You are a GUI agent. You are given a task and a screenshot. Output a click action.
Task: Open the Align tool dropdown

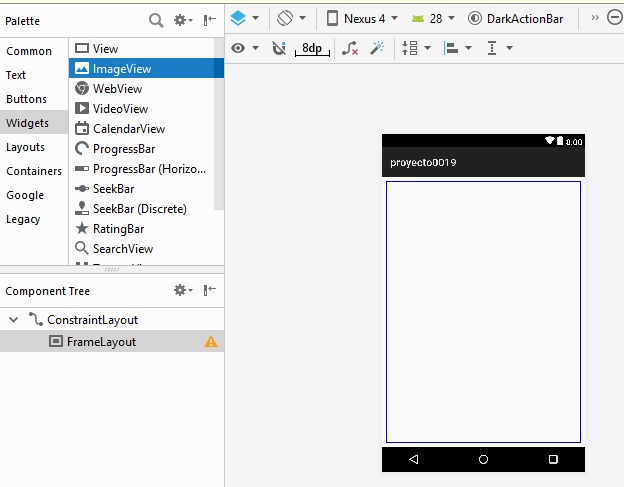click(456, 48)
